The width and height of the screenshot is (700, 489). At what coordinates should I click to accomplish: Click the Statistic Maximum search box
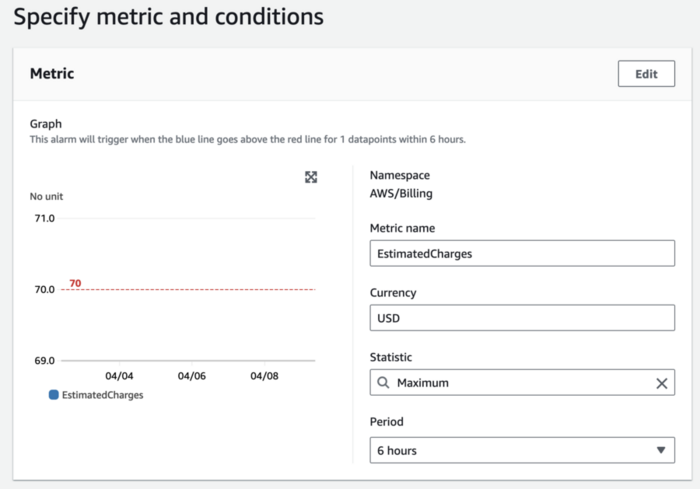(515, 383)
